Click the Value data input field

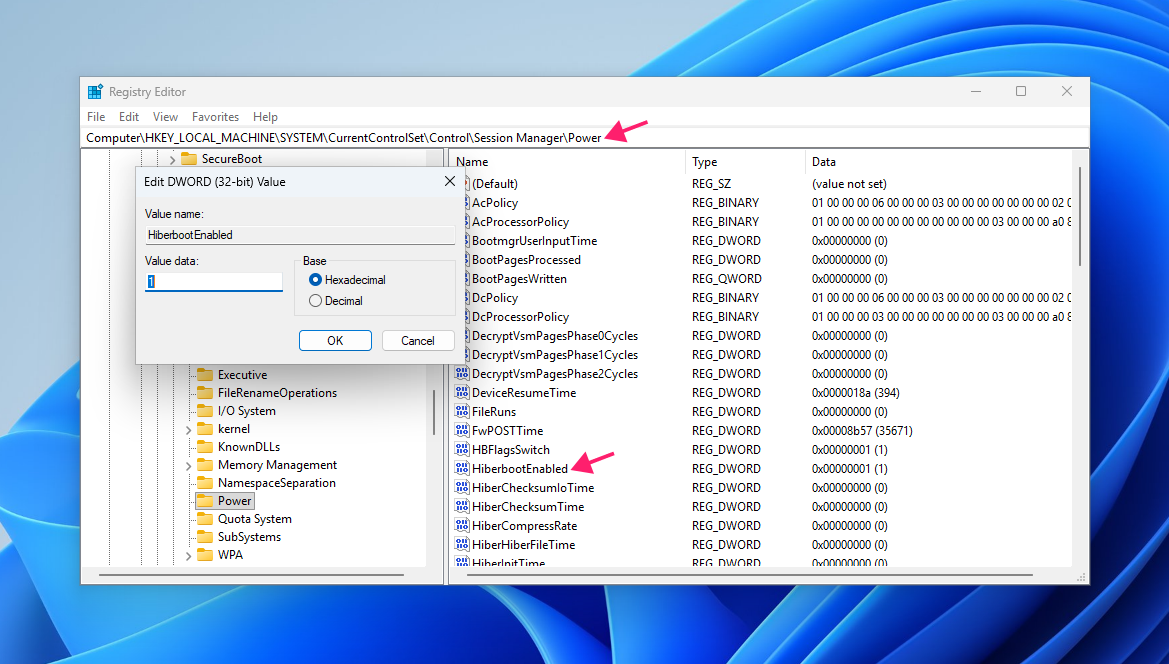click(214, 282)
